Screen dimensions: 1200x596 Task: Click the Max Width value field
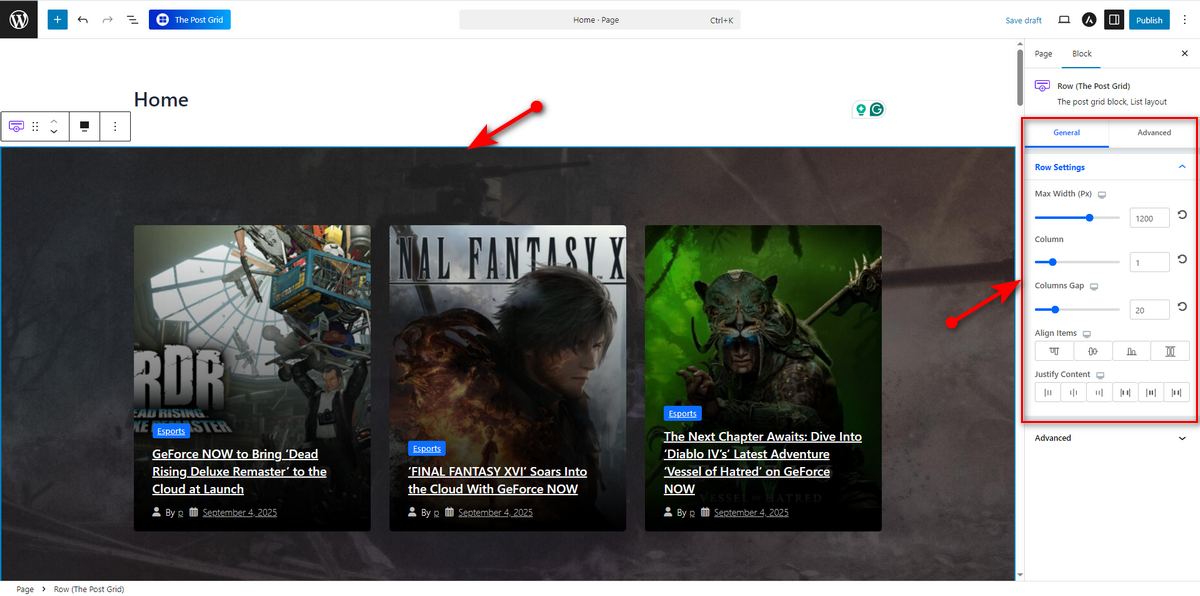click(x=1149, y=217)
